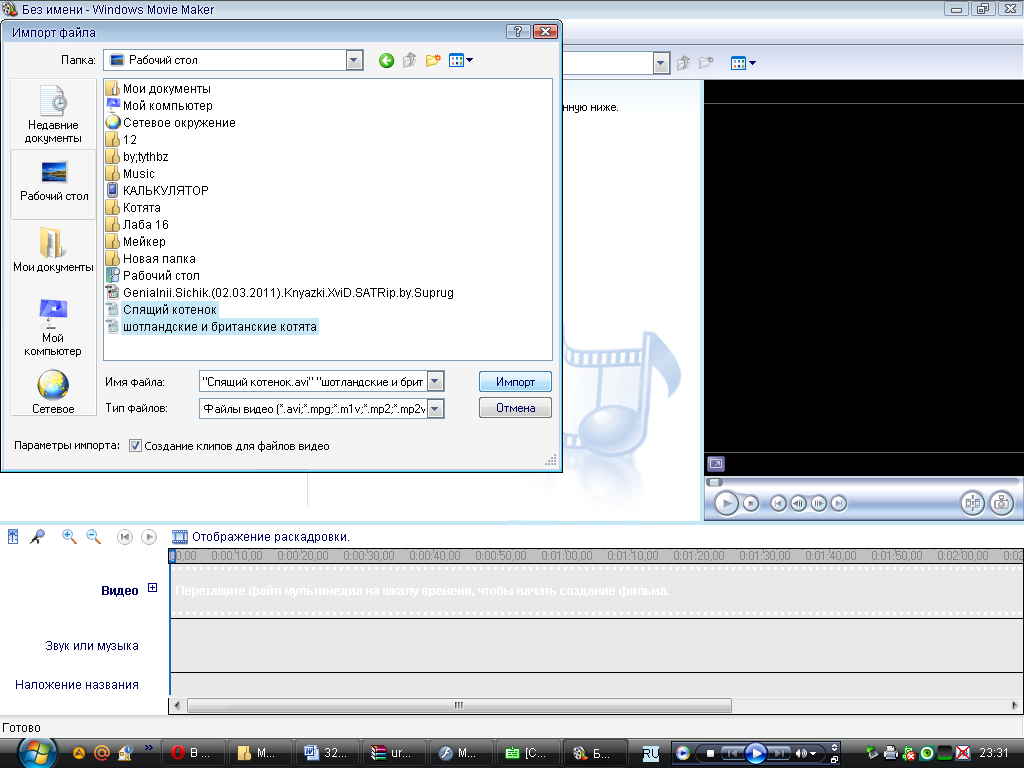Click timeline ruler at 0:01:00,00
This screenshot has height=768, width=1024.
point(567,556)
